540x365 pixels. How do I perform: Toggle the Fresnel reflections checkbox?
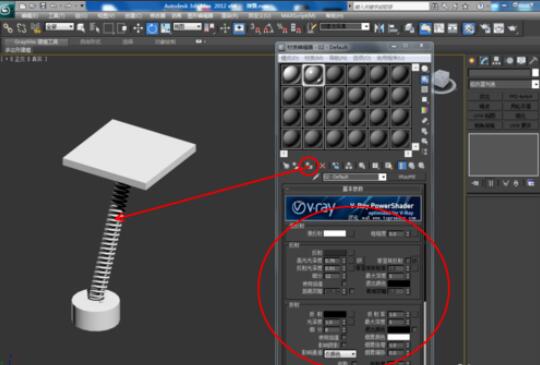pos(408,261)
